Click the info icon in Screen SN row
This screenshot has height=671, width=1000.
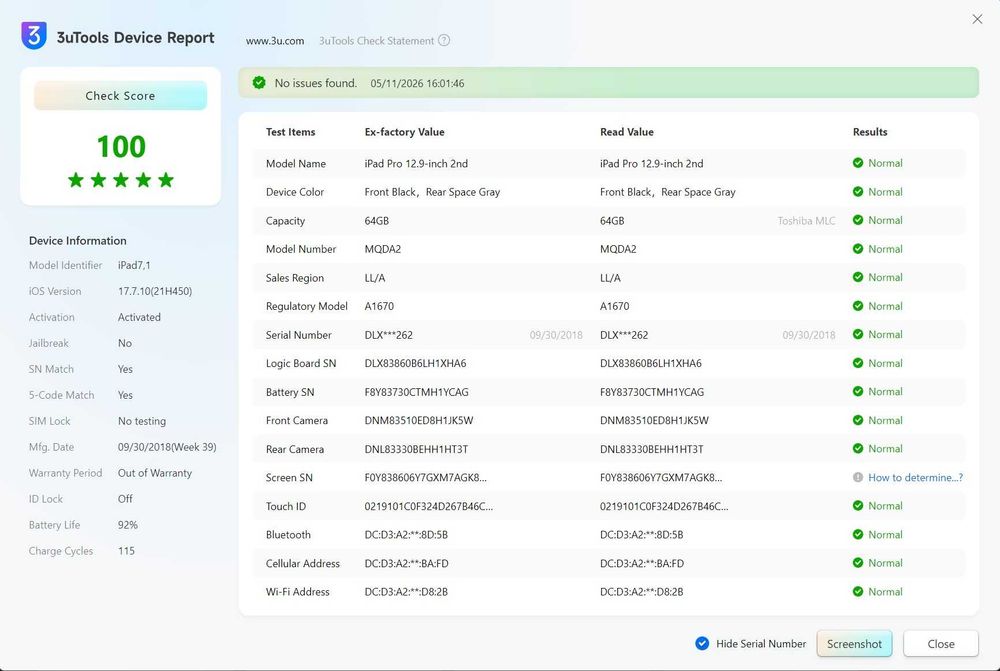[x=858, y=477]
